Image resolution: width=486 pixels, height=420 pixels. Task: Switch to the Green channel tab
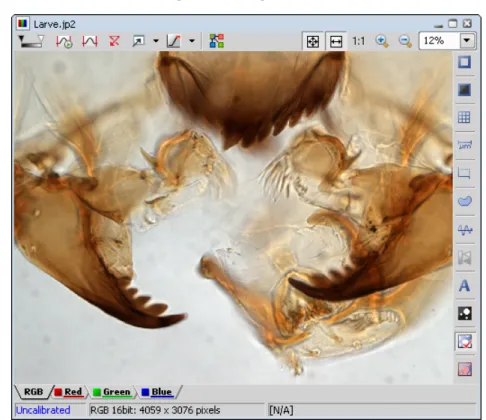[x=112, y=392]
